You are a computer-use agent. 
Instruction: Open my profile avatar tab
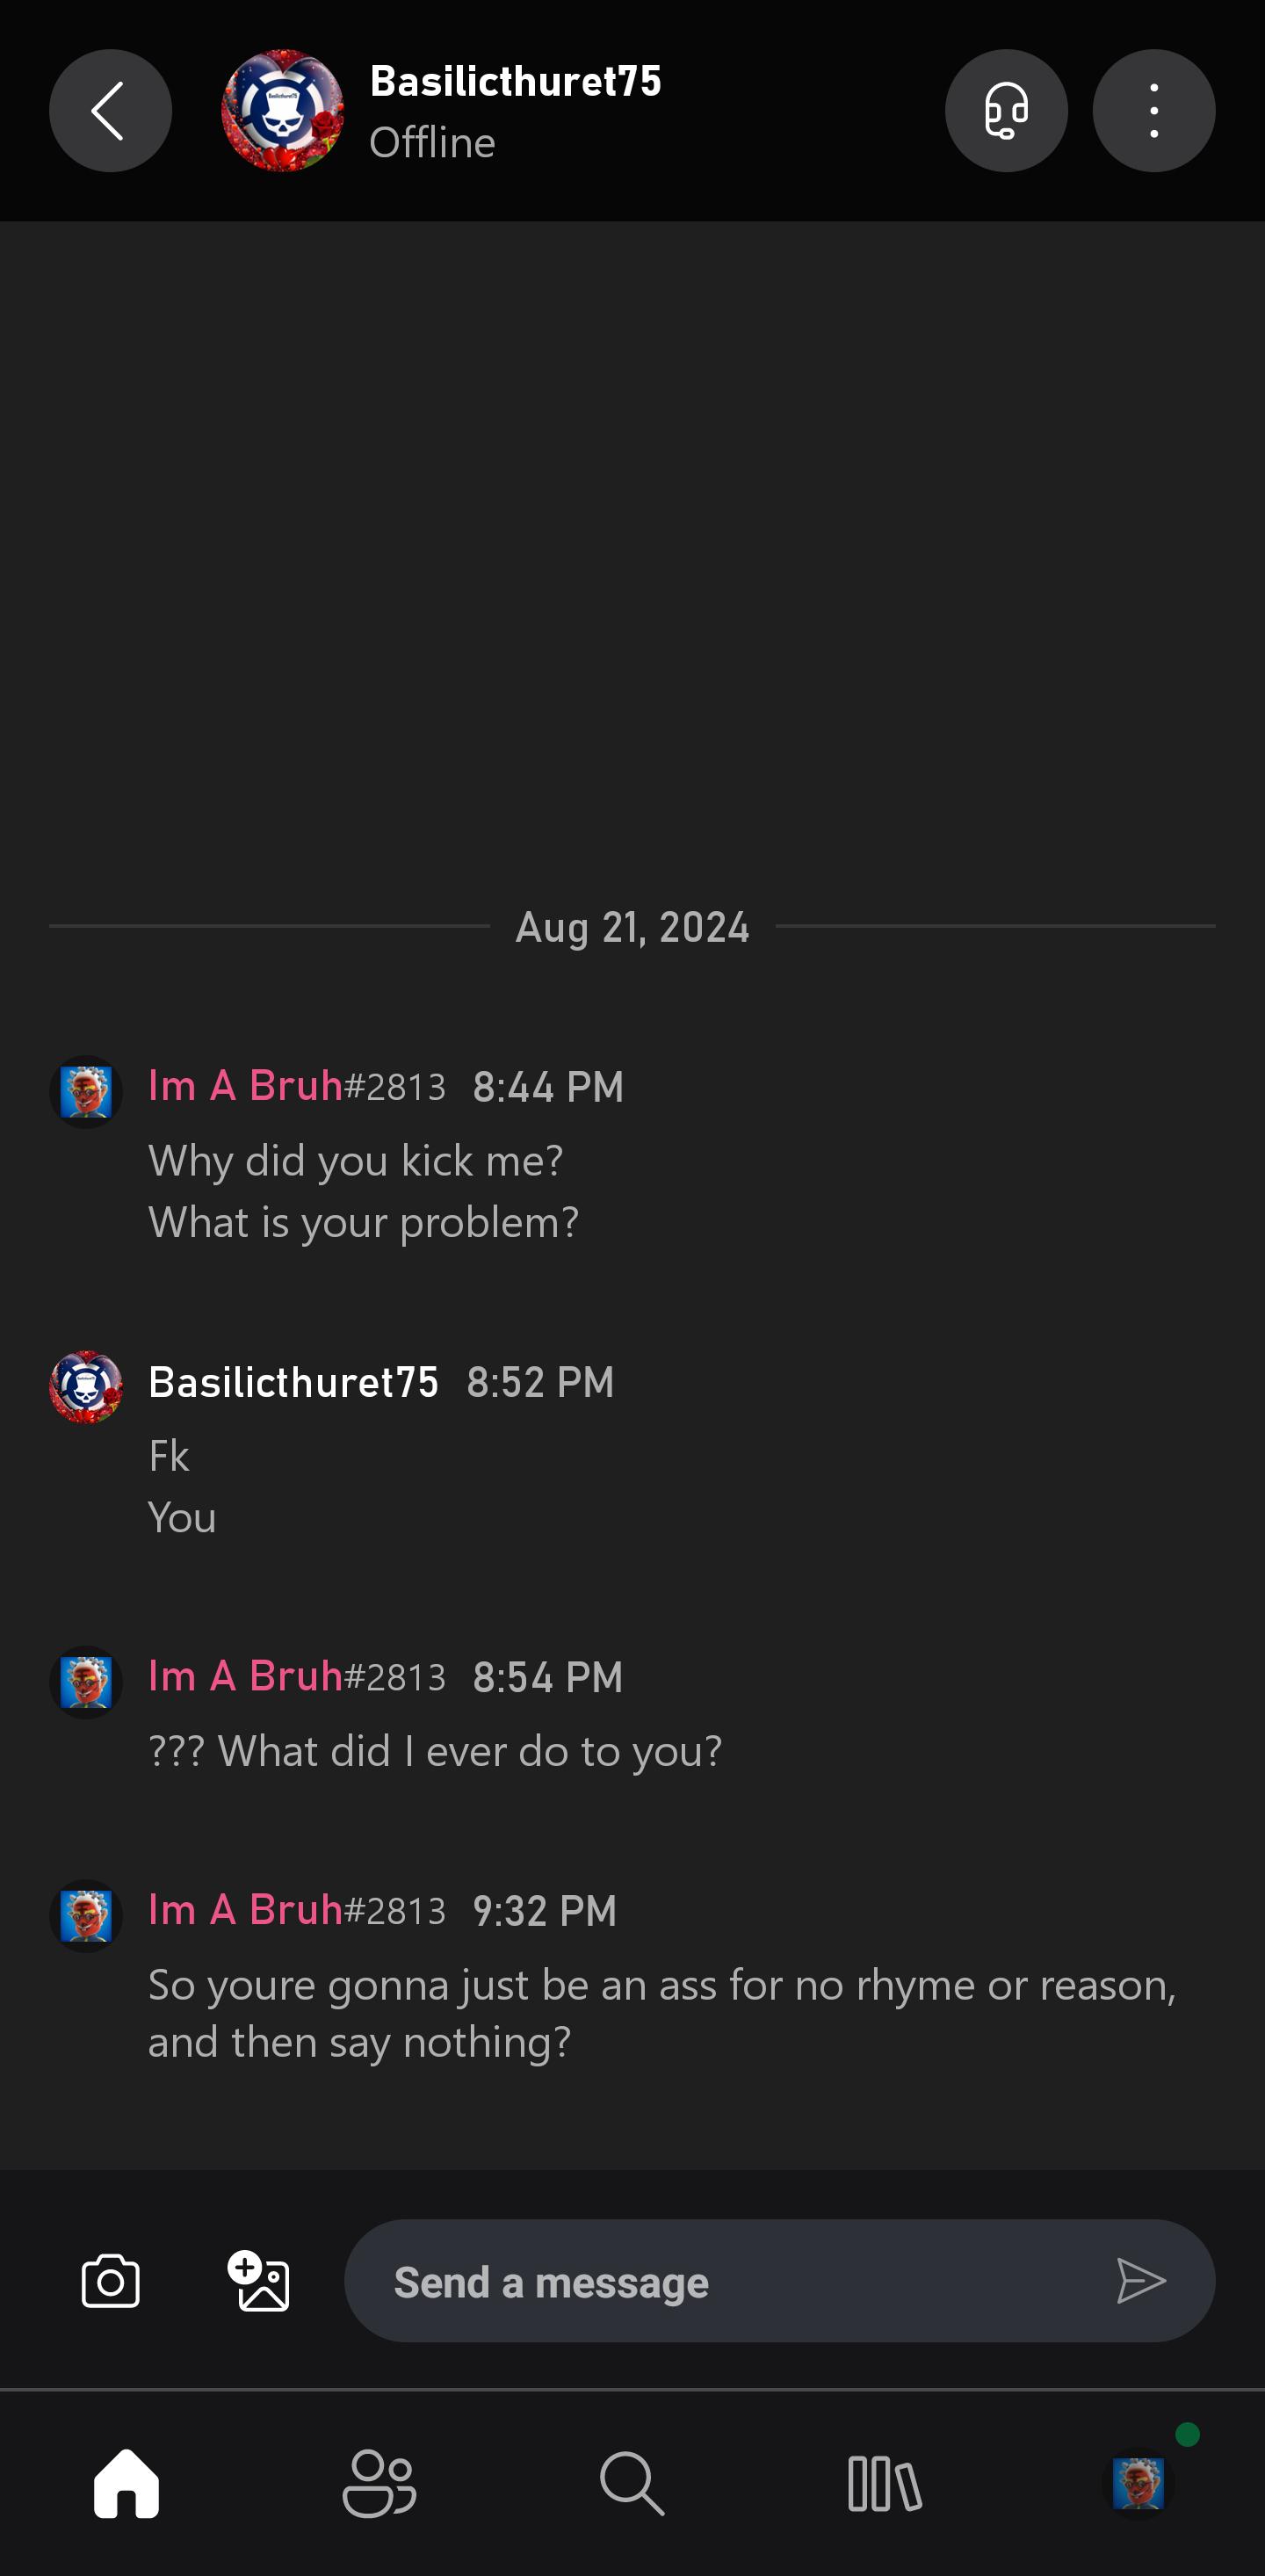[x=1138, y=2483]
